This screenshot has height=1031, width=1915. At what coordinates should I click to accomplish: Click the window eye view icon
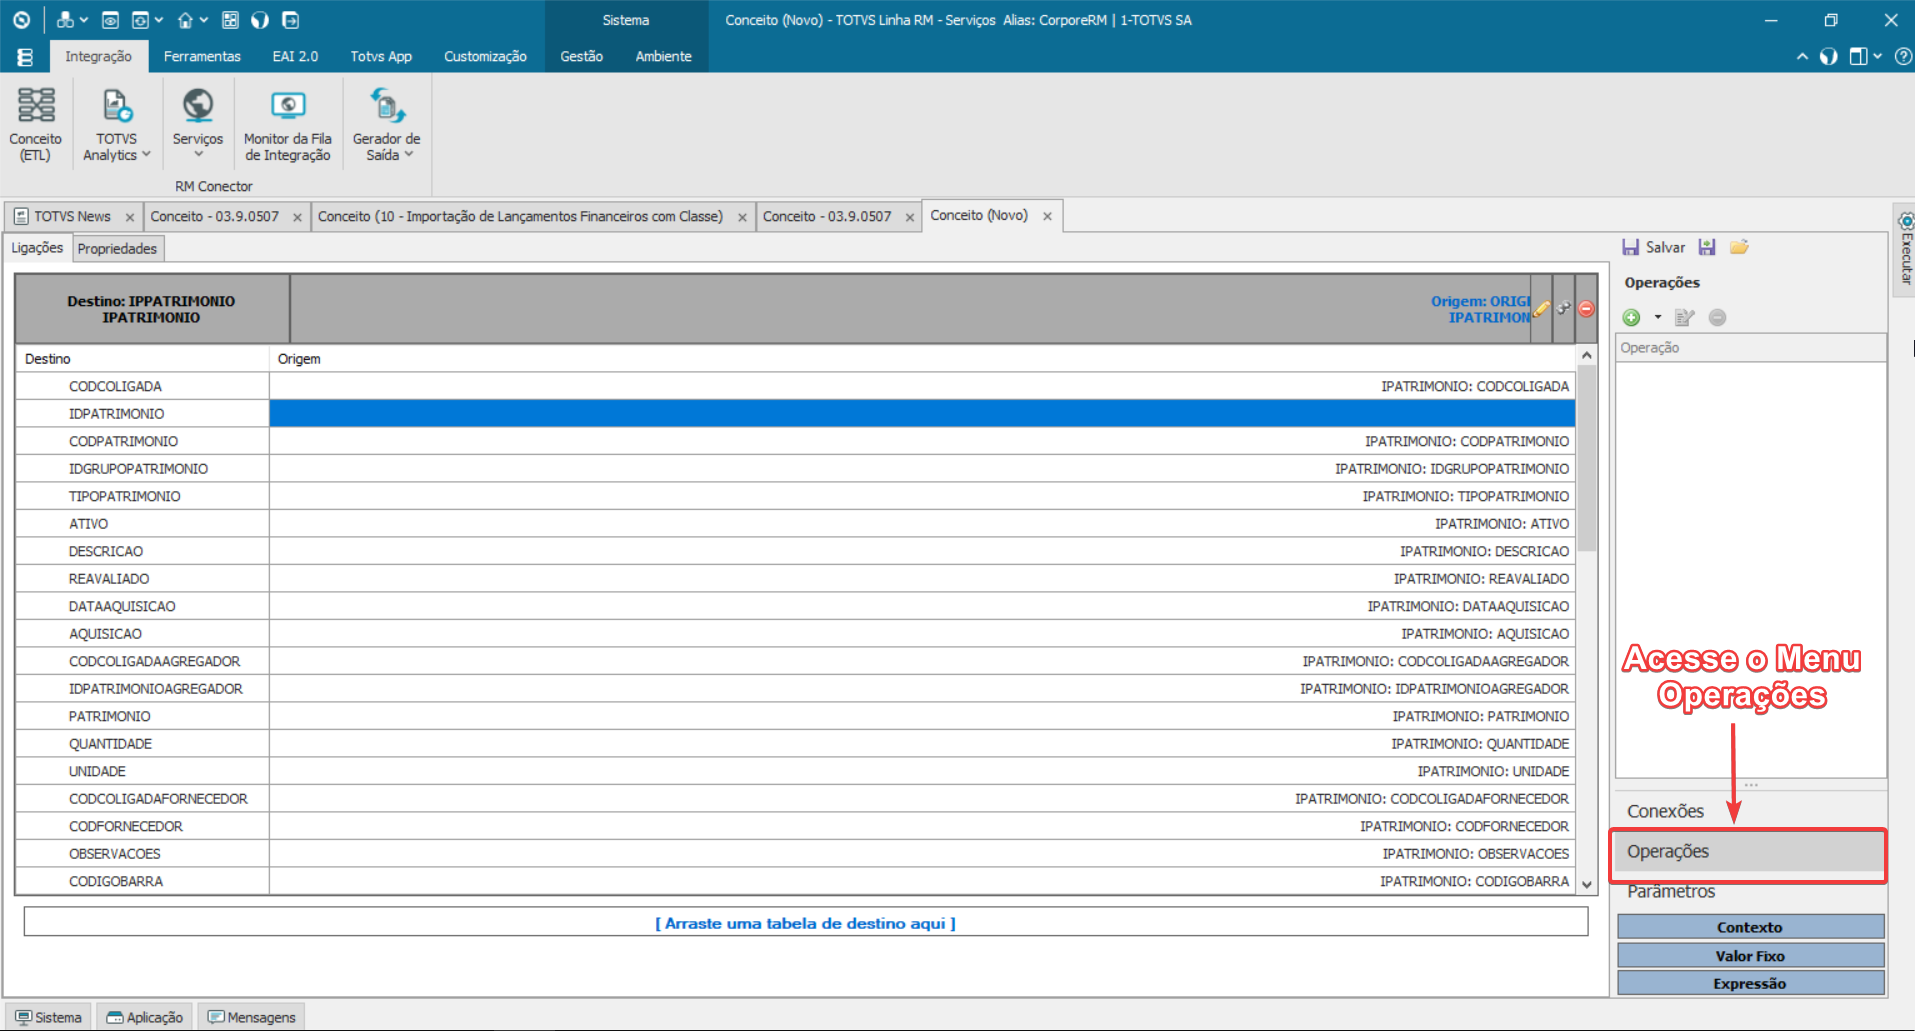110,20
